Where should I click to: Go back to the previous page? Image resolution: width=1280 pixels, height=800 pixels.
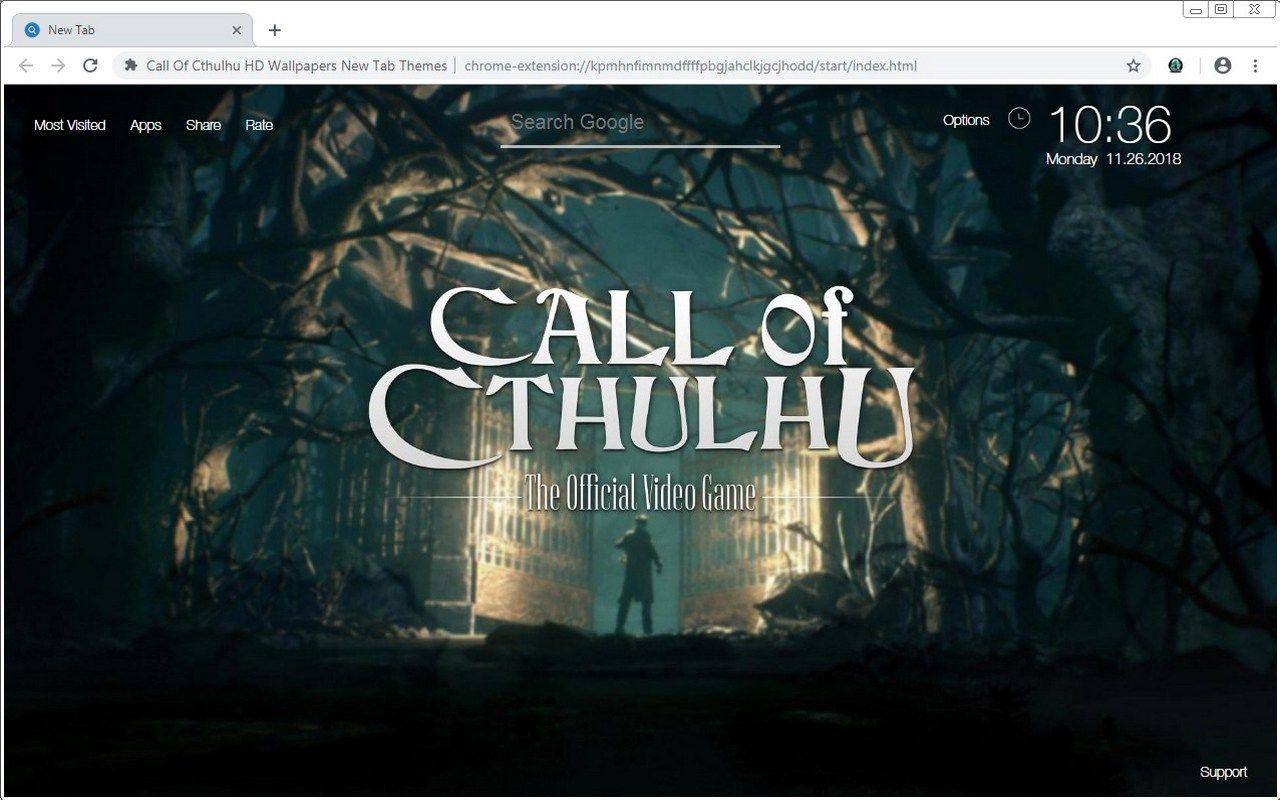(26, 65)
